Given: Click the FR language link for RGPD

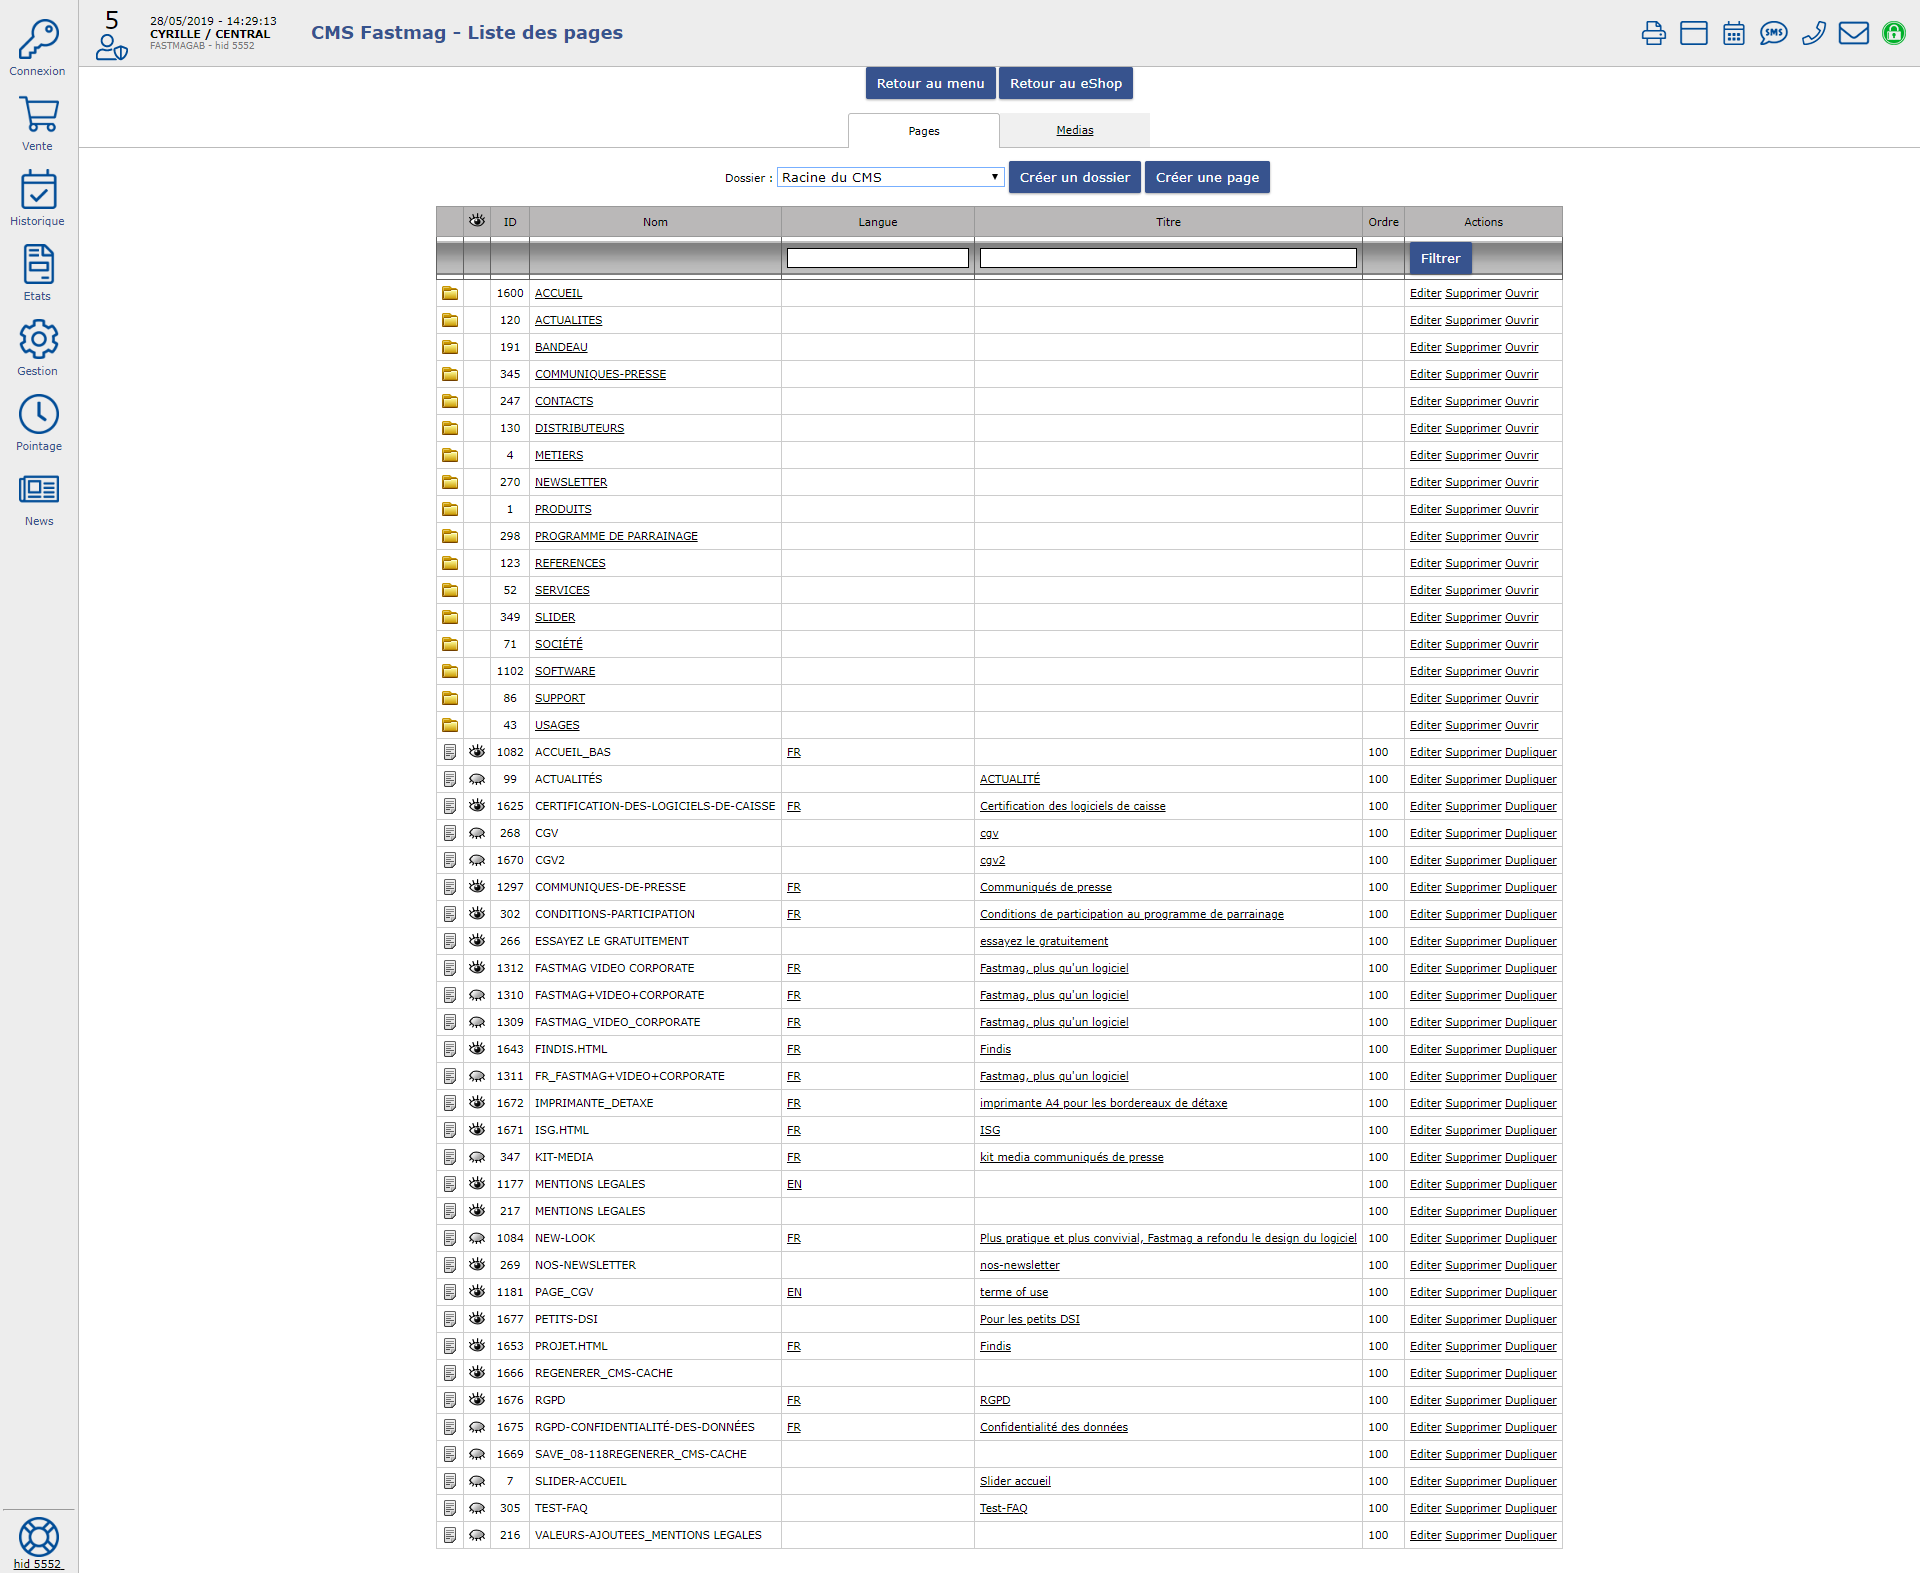Looking at the screenshot, I should coord(794,1400).
